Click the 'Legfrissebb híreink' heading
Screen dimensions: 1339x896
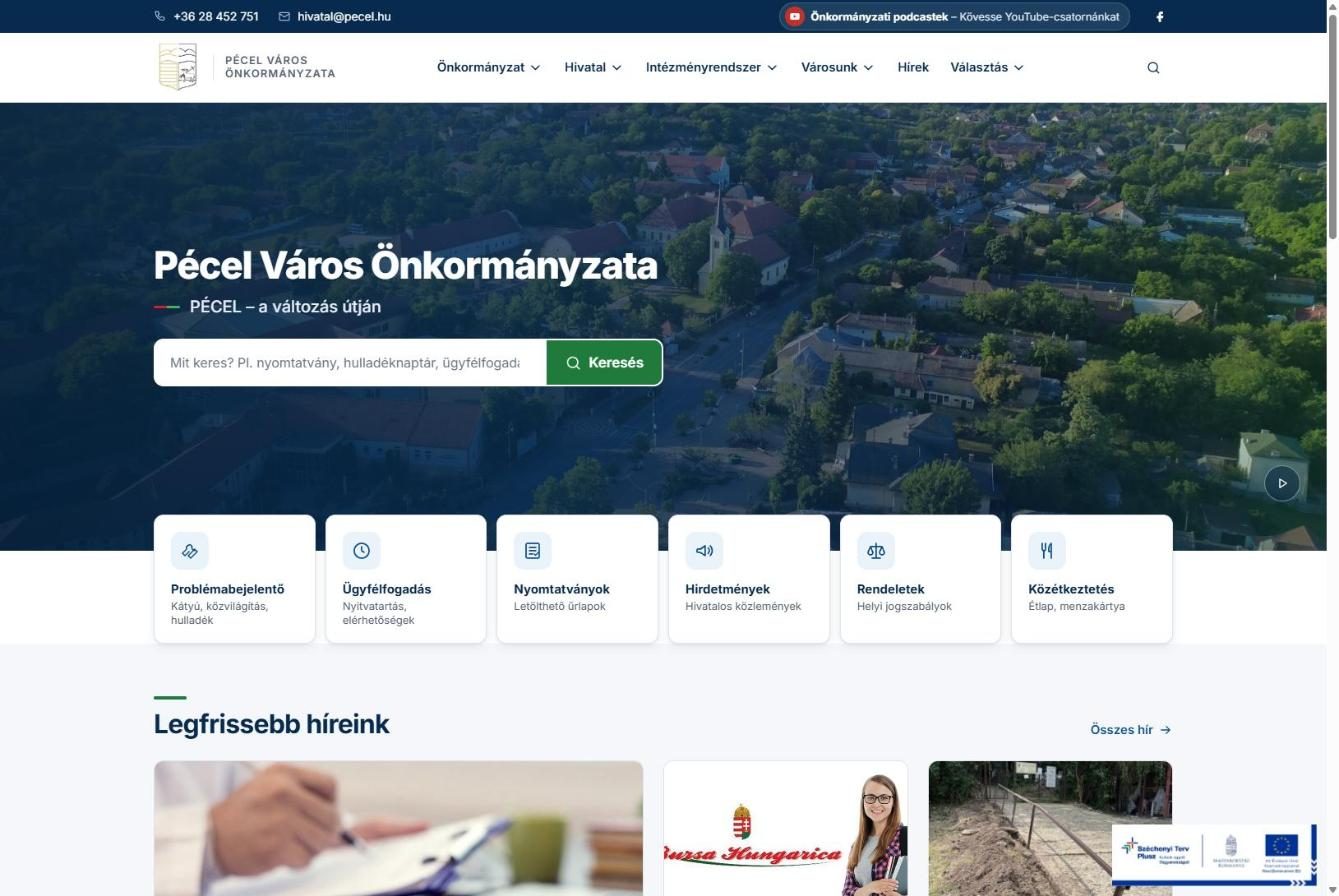[272, 724]
